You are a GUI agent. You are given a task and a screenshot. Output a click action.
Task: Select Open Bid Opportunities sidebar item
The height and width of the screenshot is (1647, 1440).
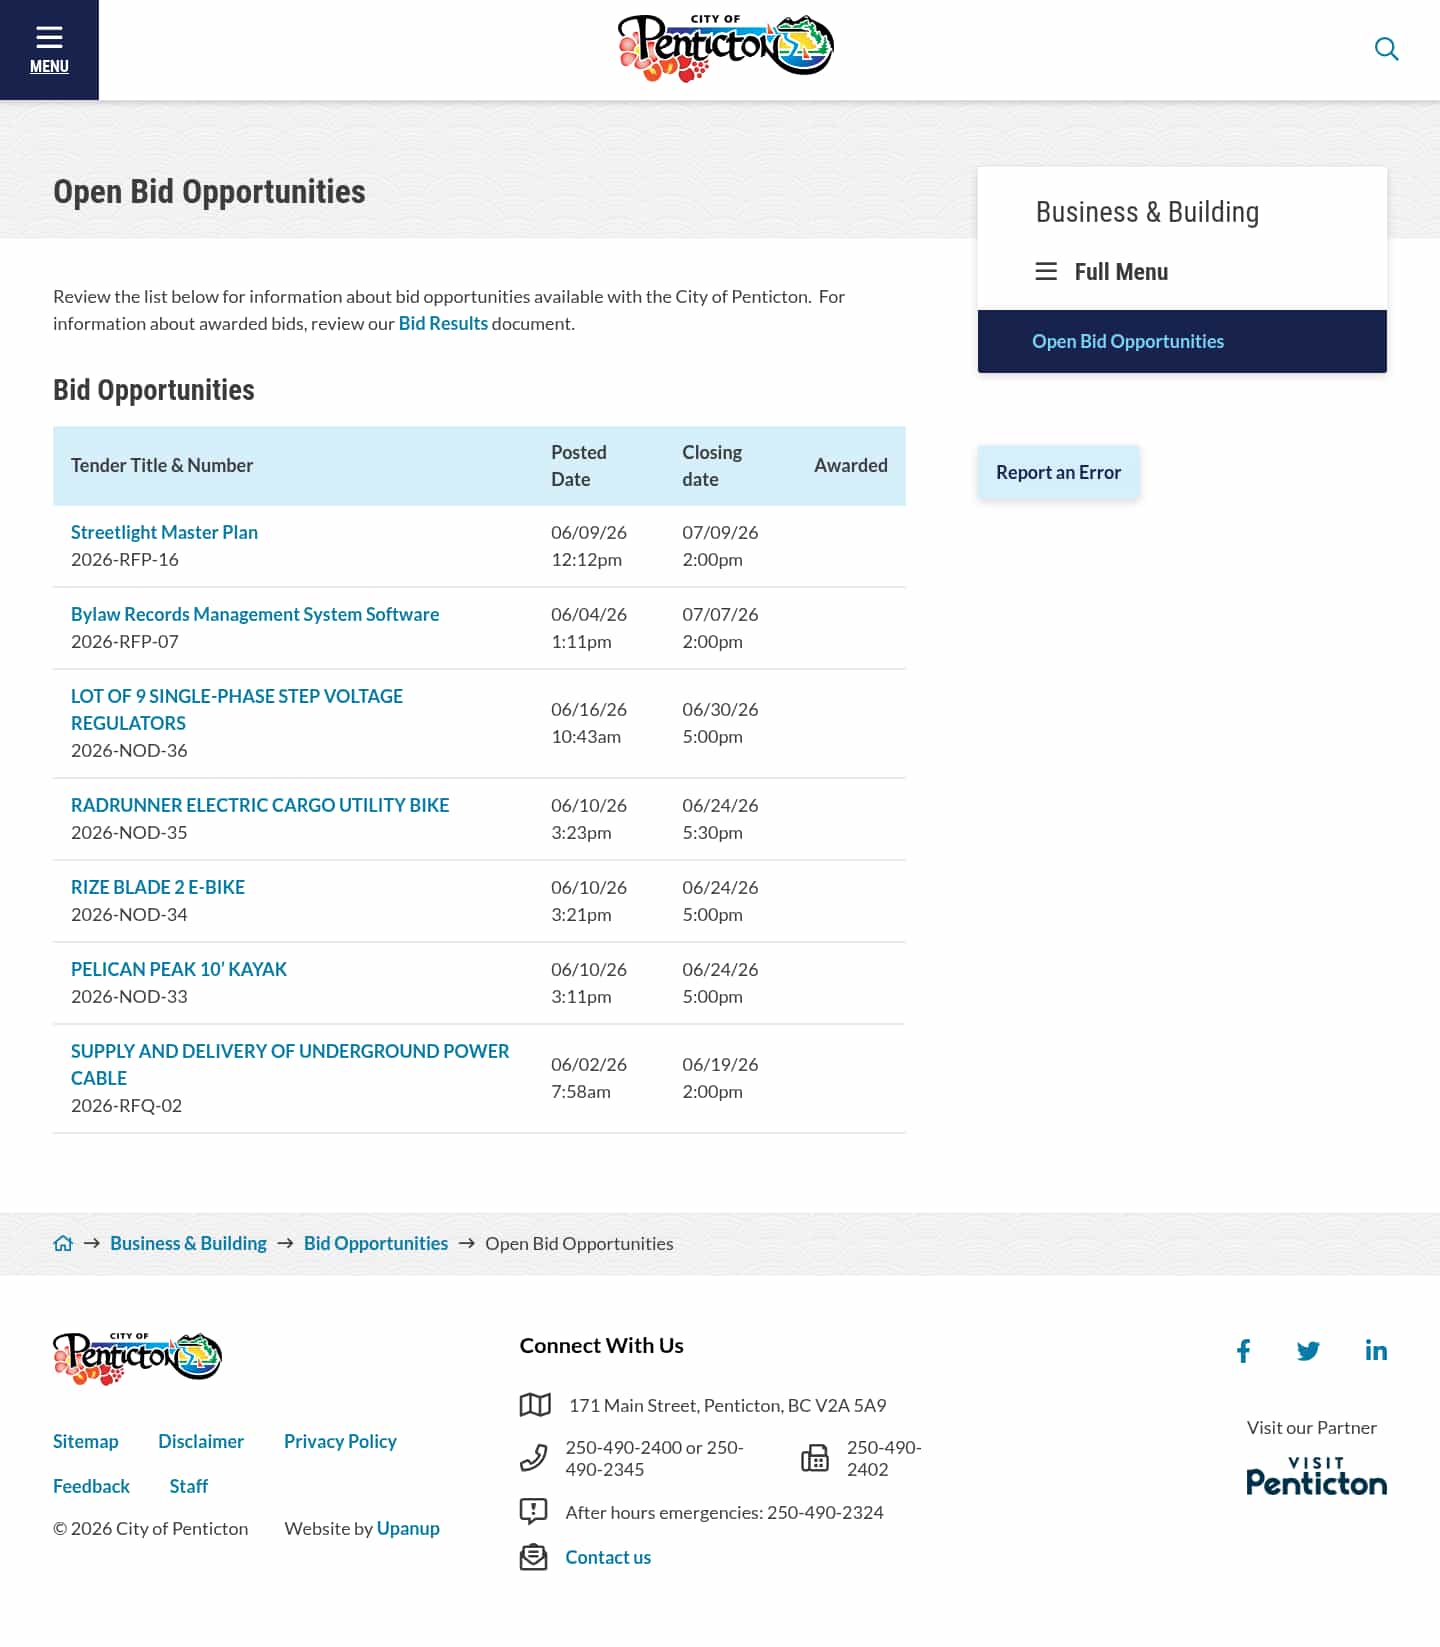pos(1182,341)
